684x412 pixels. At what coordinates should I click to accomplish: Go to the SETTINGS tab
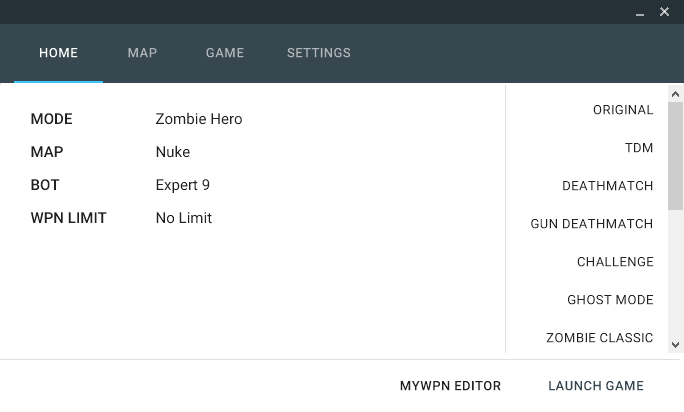tap(318, 53)
